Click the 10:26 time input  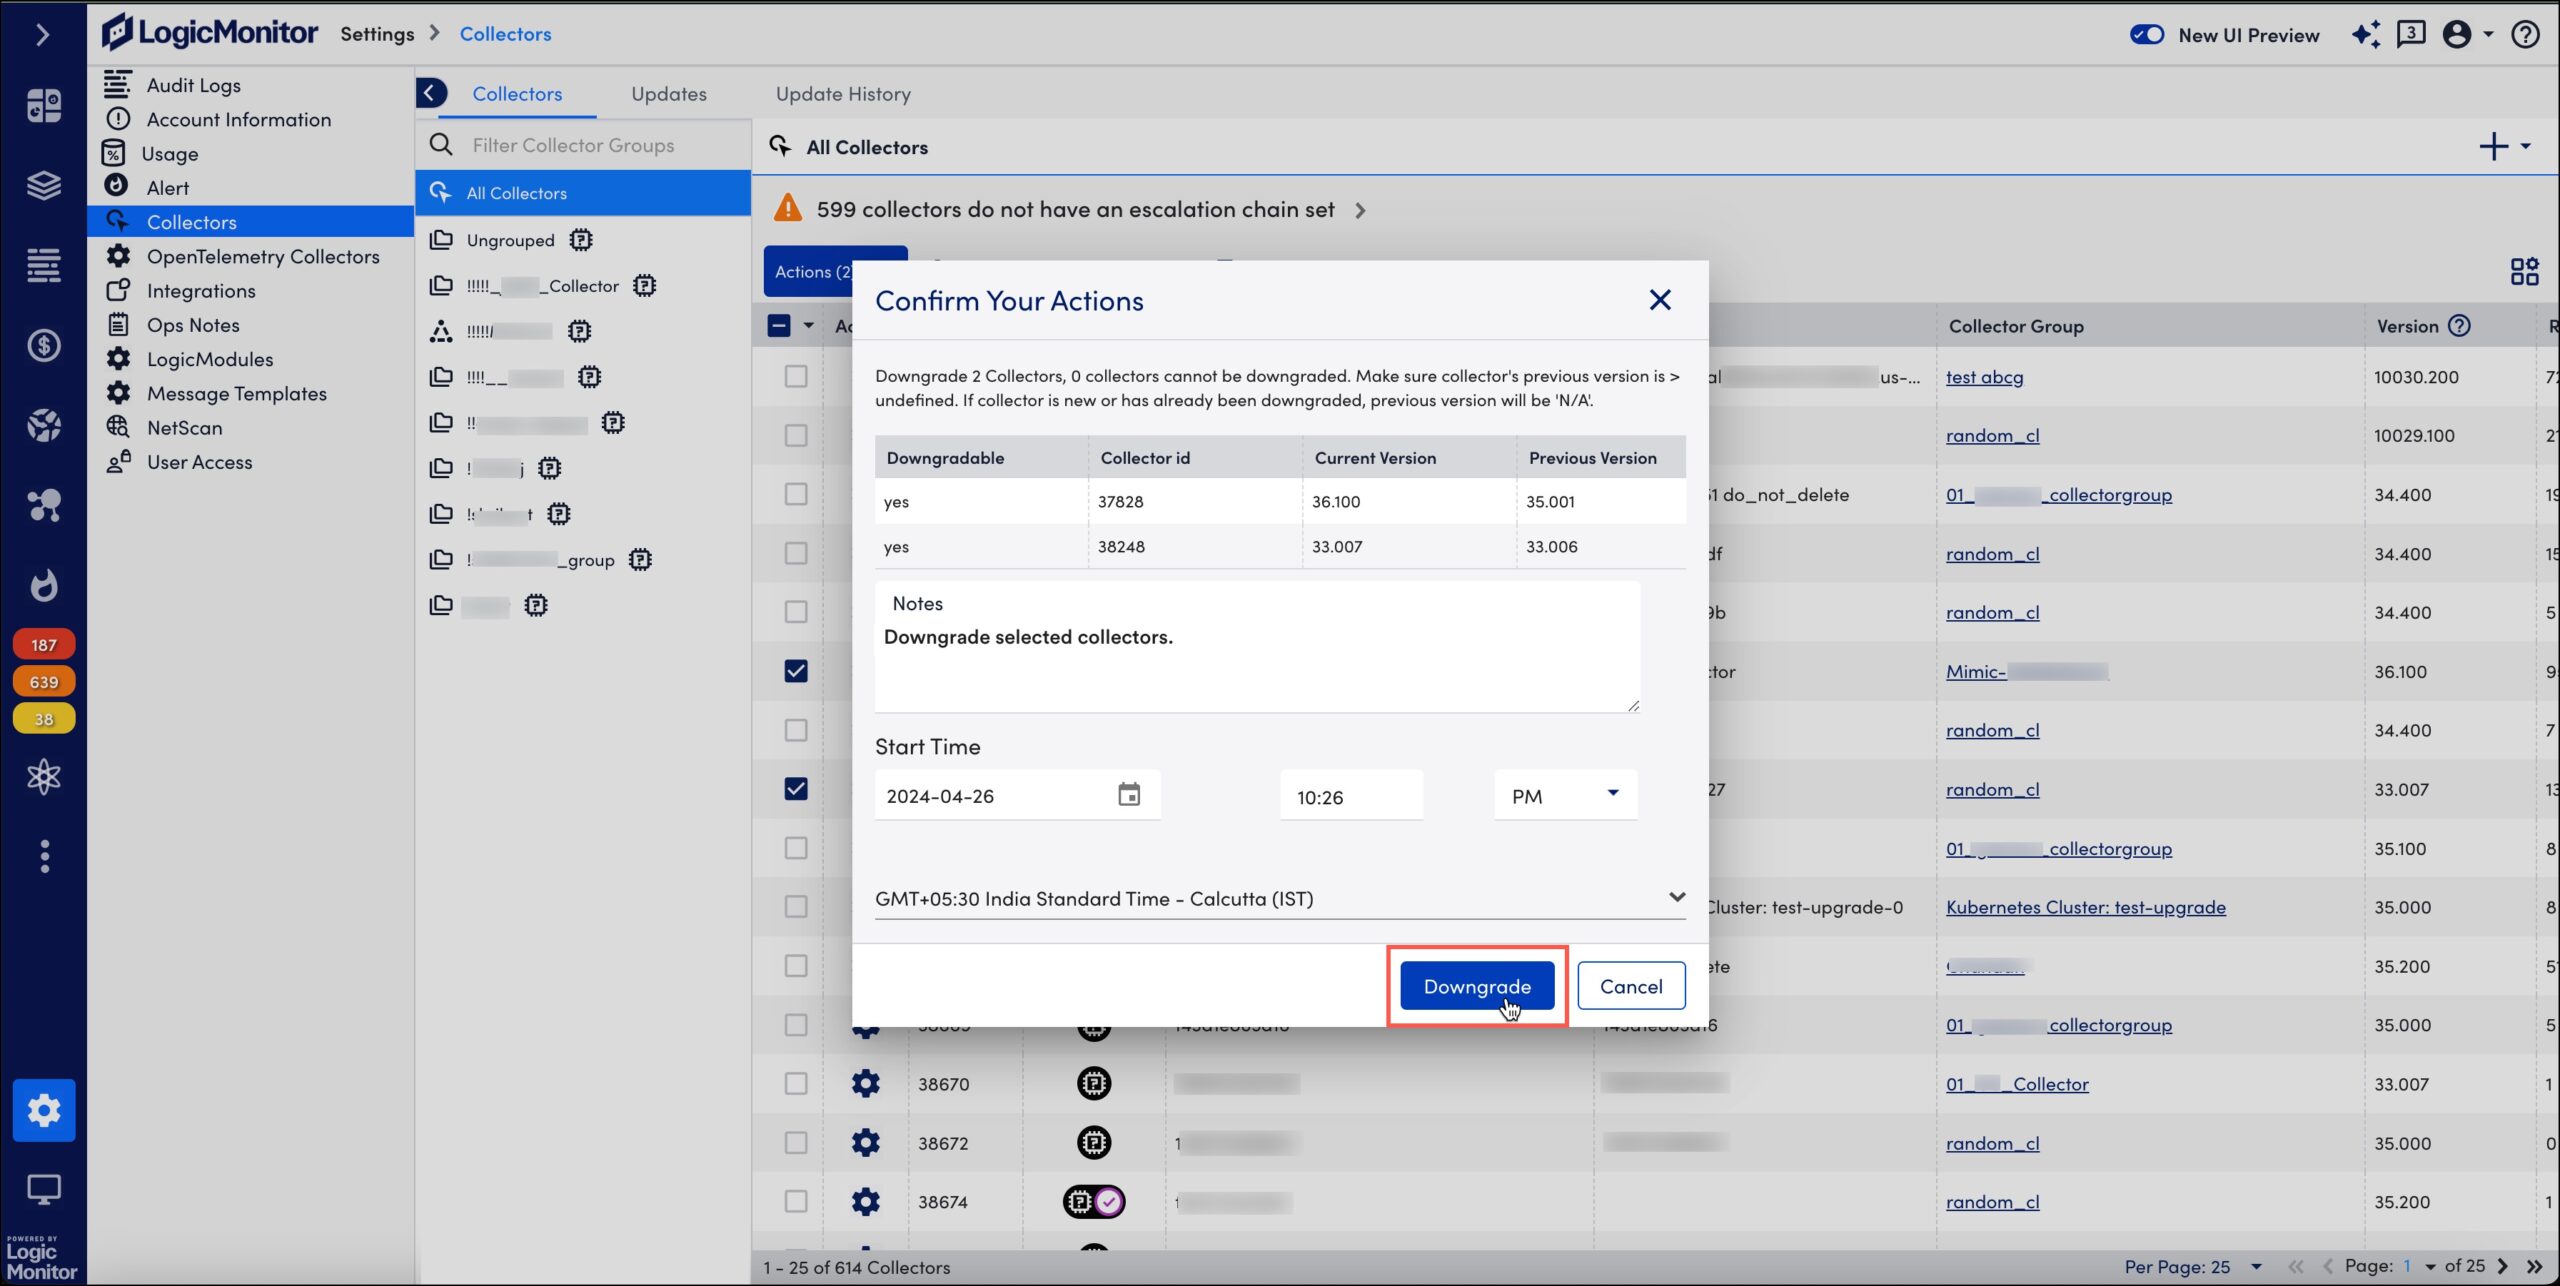pyautogui.click(x=1351, y=796)
